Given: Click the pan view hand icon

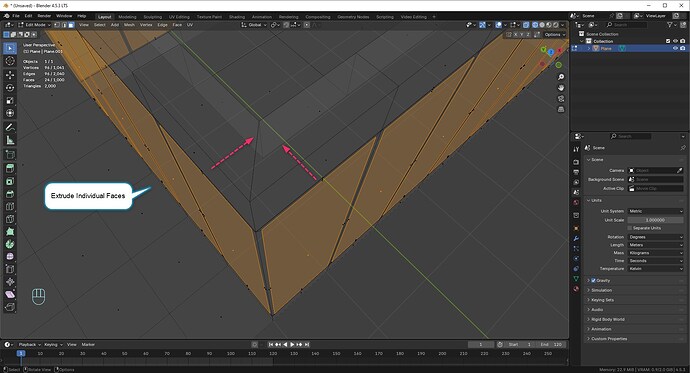Looking at the screenshot, I should (561, 88).
